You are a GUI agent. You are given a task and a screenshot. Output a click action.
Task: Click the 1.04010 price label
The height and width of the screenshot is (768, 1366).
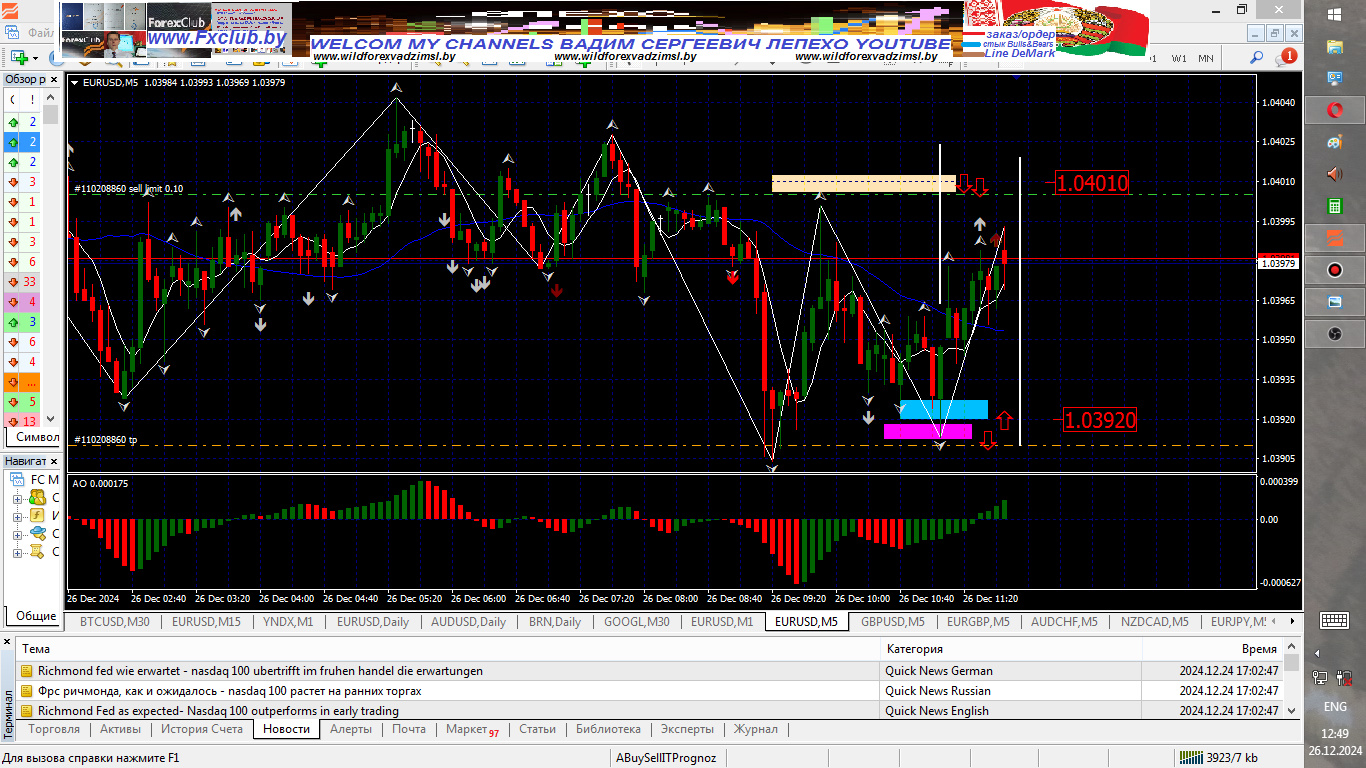[x=1092, y=183]
